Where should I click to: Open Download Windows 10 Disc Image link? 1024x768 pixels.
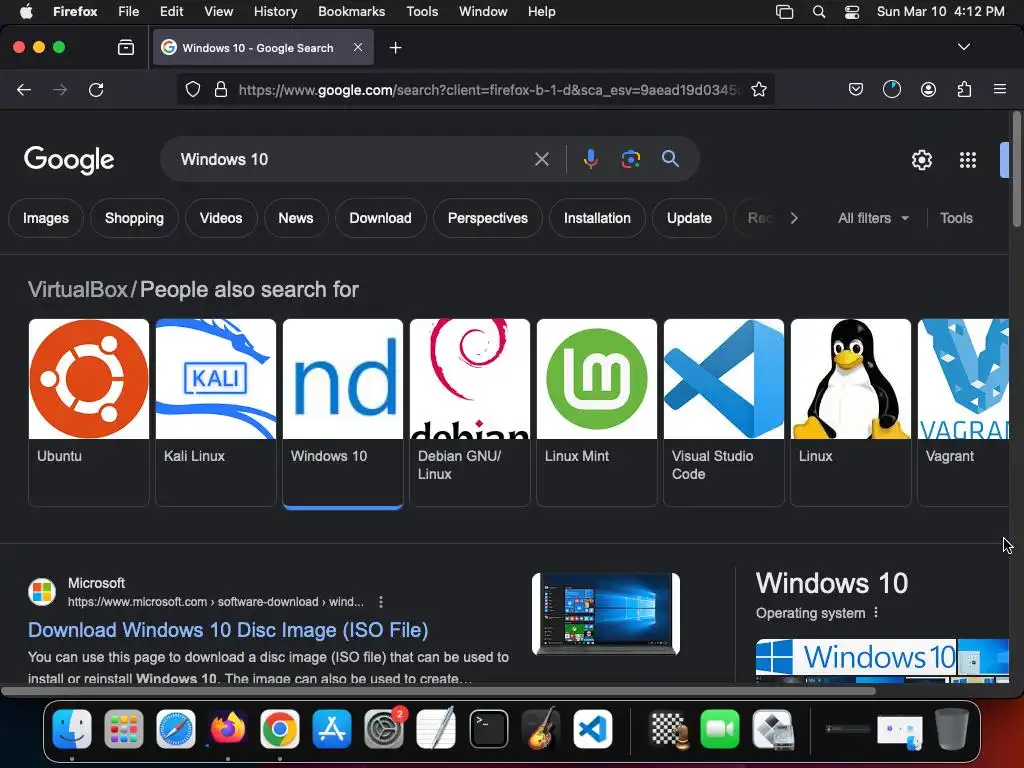[x=228, y=630]
